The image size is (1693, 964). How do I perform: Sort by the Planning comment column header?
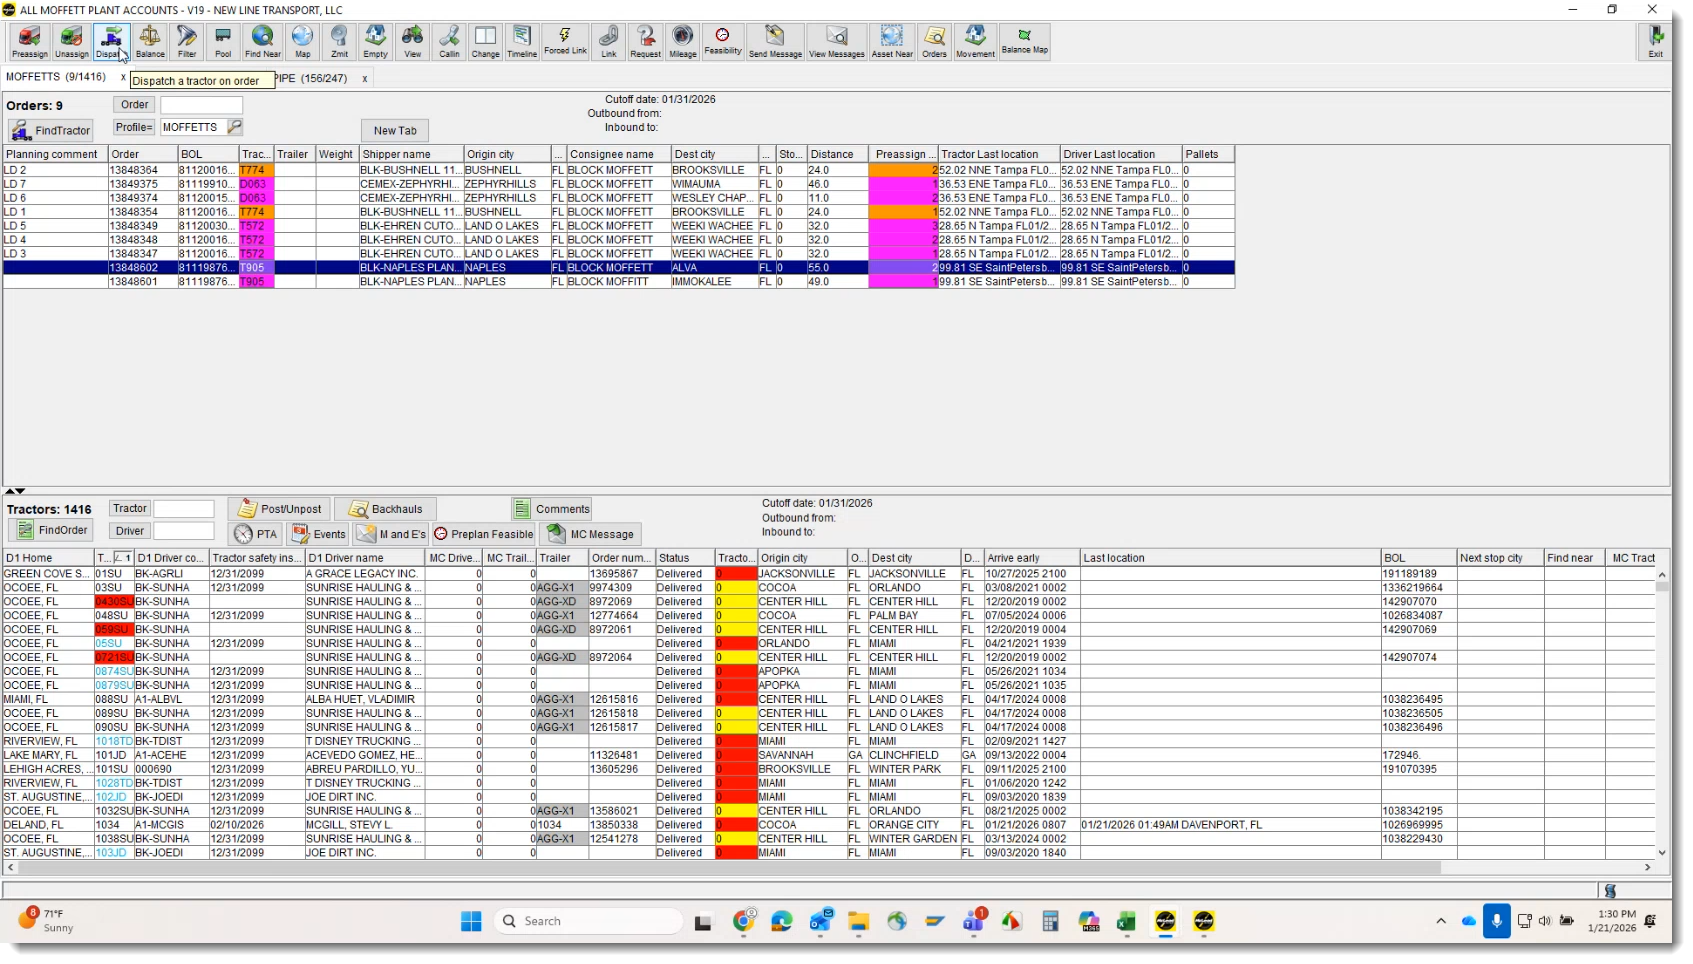[55, 154]
